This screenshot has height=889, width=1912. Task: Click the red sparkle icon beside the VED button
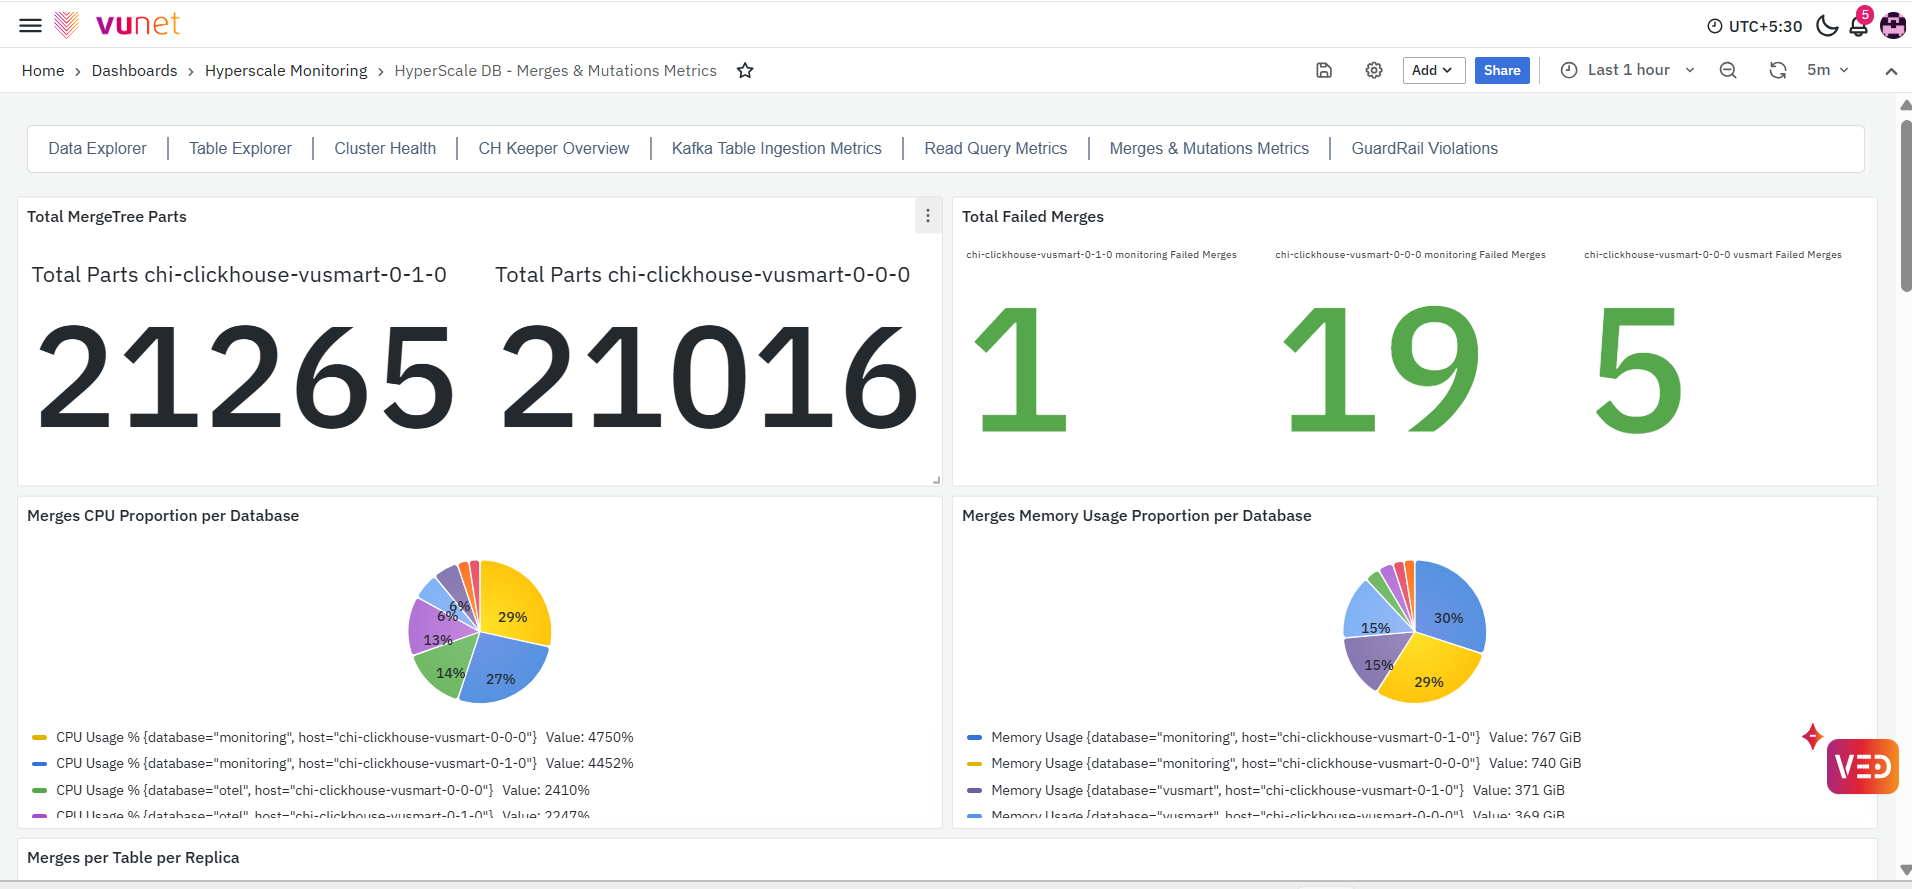(x=1812, y=737)
